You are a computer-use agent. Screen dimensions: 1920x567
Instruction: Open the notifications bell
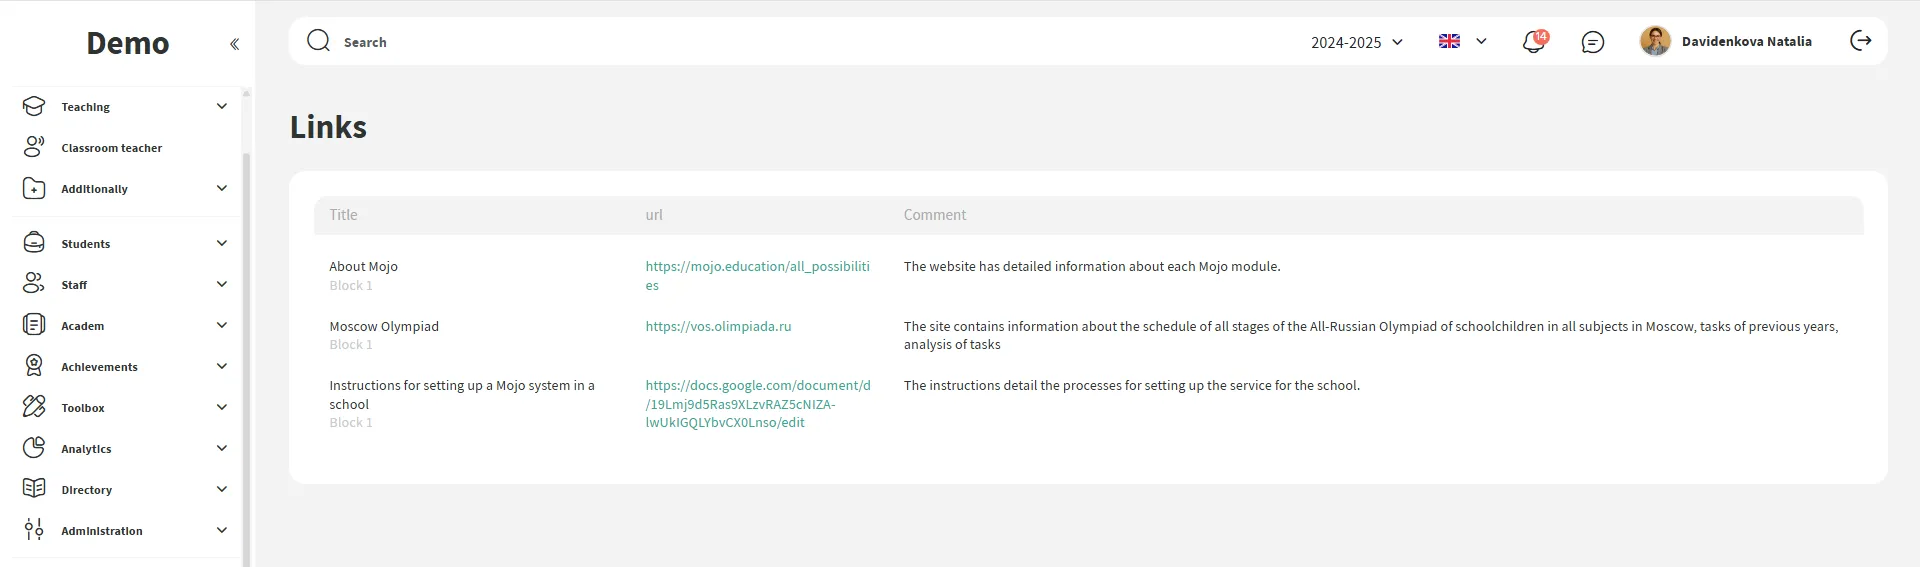[x=1533, y=42]
